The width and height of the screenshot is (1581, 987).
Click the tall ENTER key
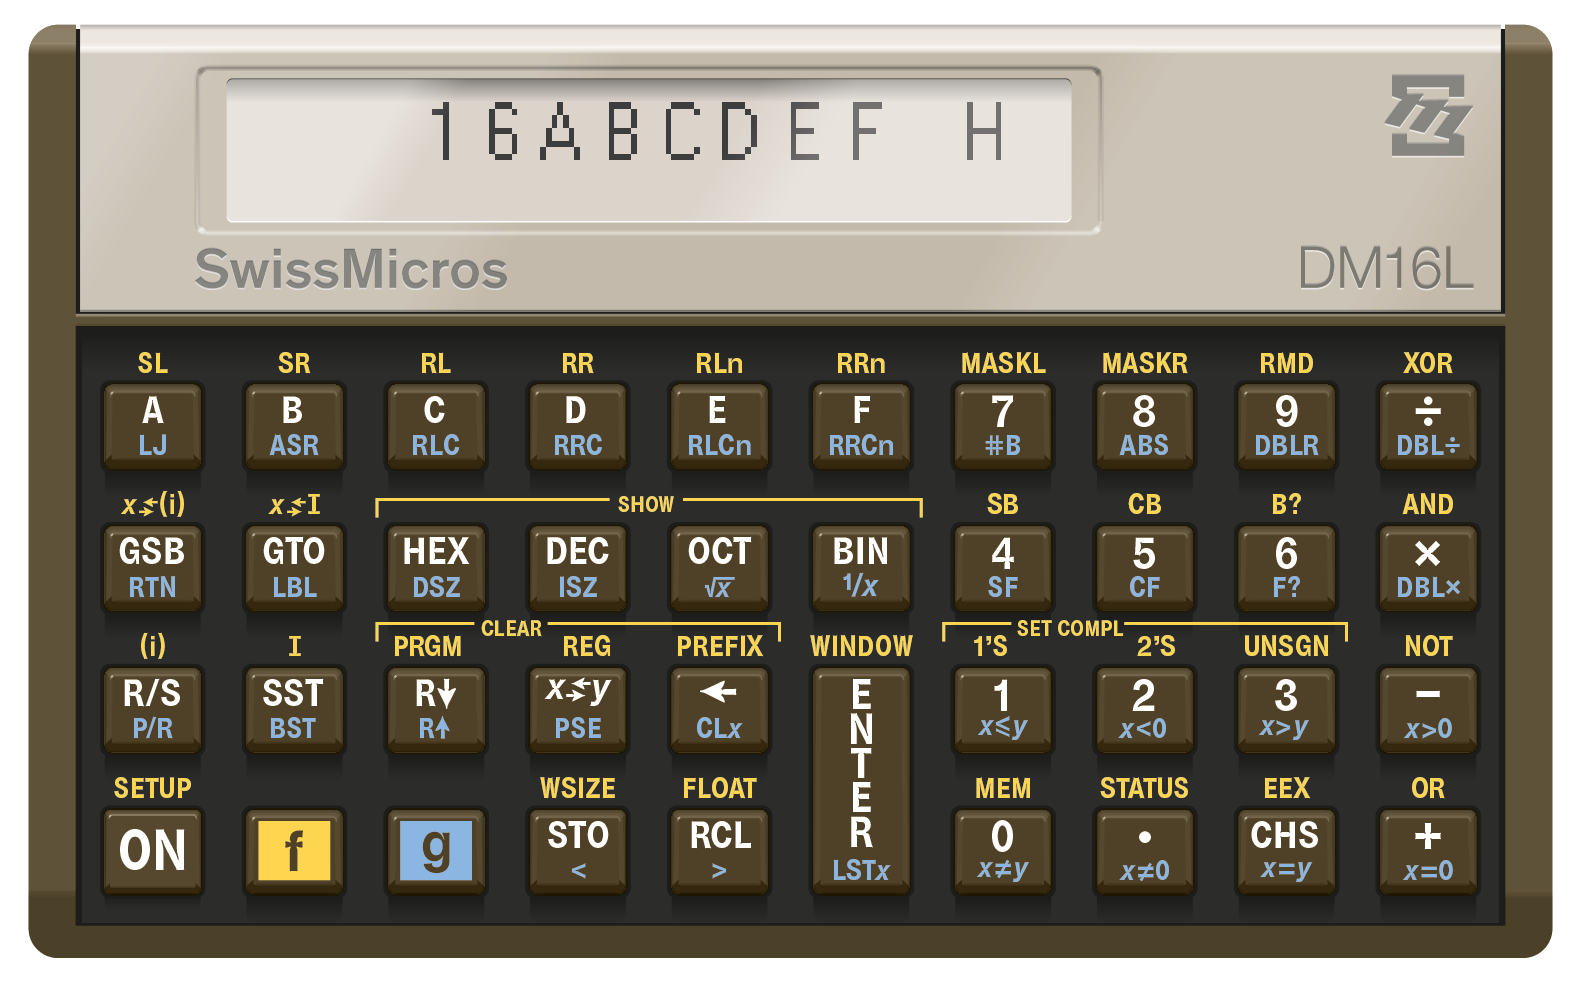tap(861, 781)
